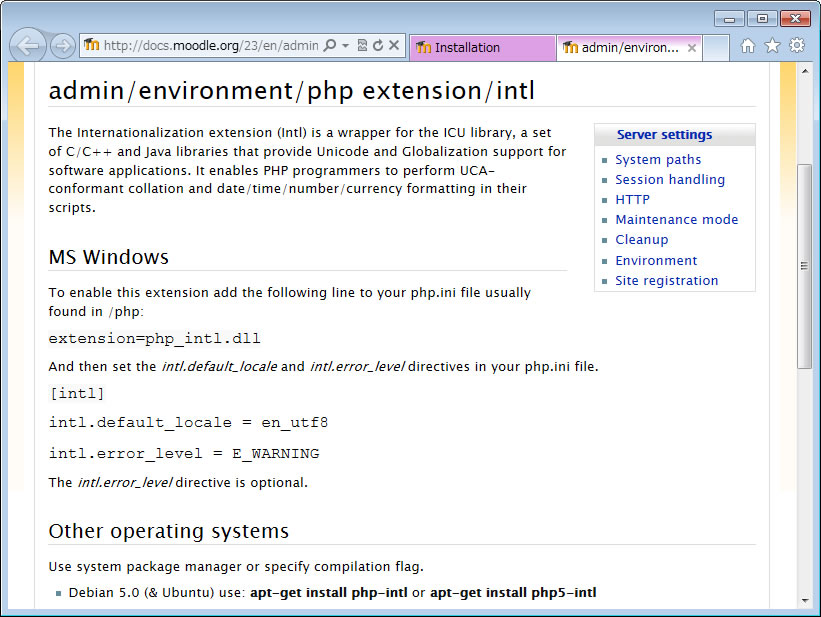Click the Stop loading X icon

tap(394, 46)
